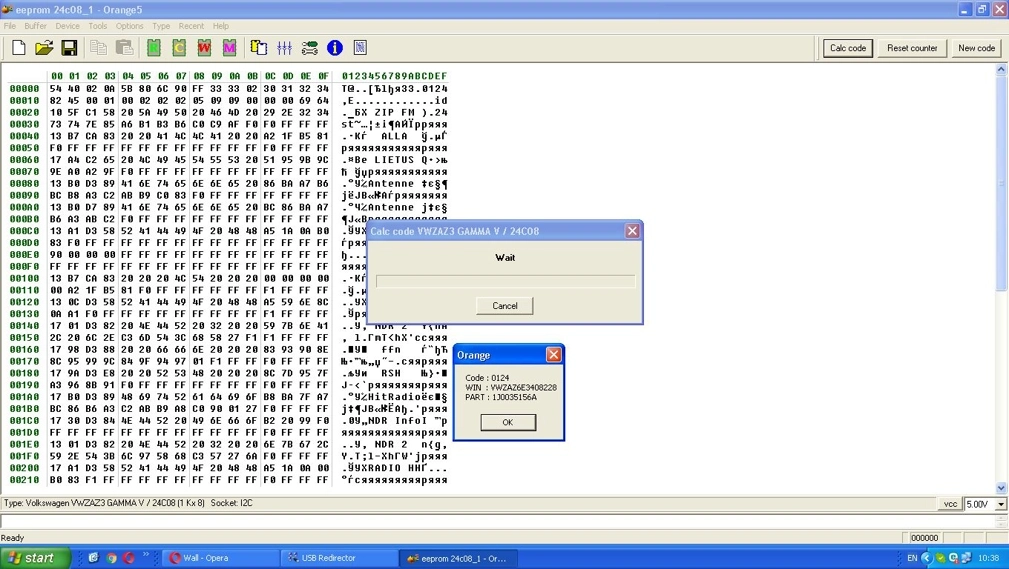Open chip type selection icon

(x=259, y=48)
